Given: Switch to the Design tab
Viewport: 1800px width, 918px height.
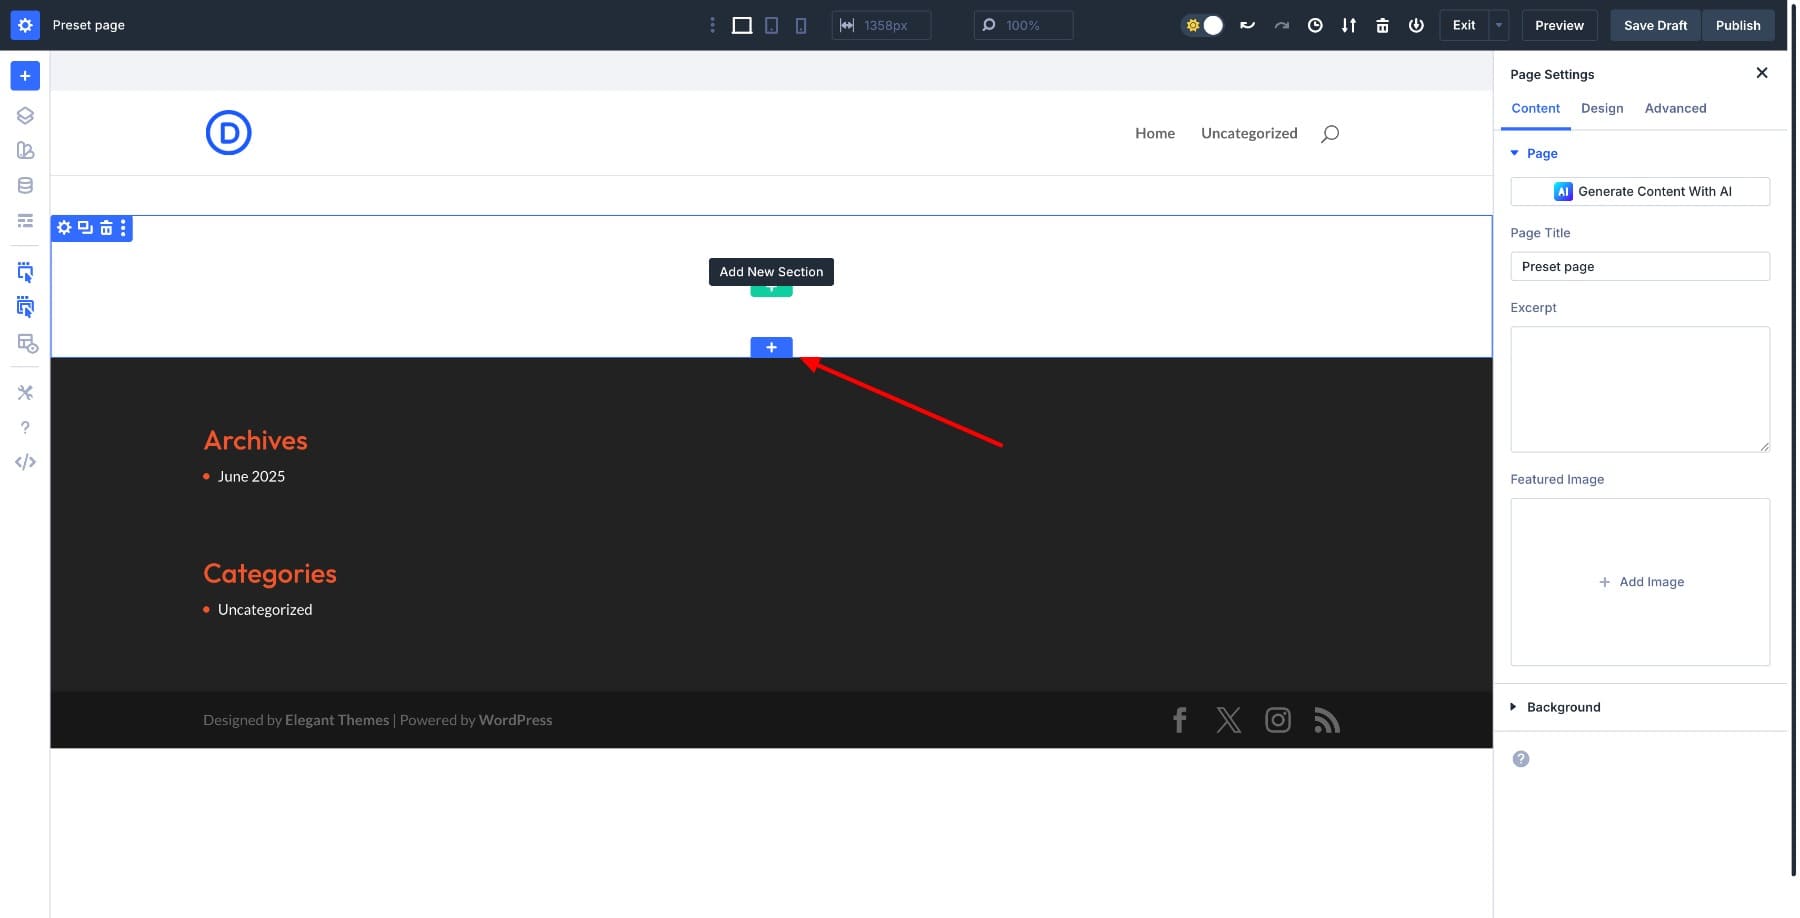Looking at the screenshot, I should point(1602,108).
